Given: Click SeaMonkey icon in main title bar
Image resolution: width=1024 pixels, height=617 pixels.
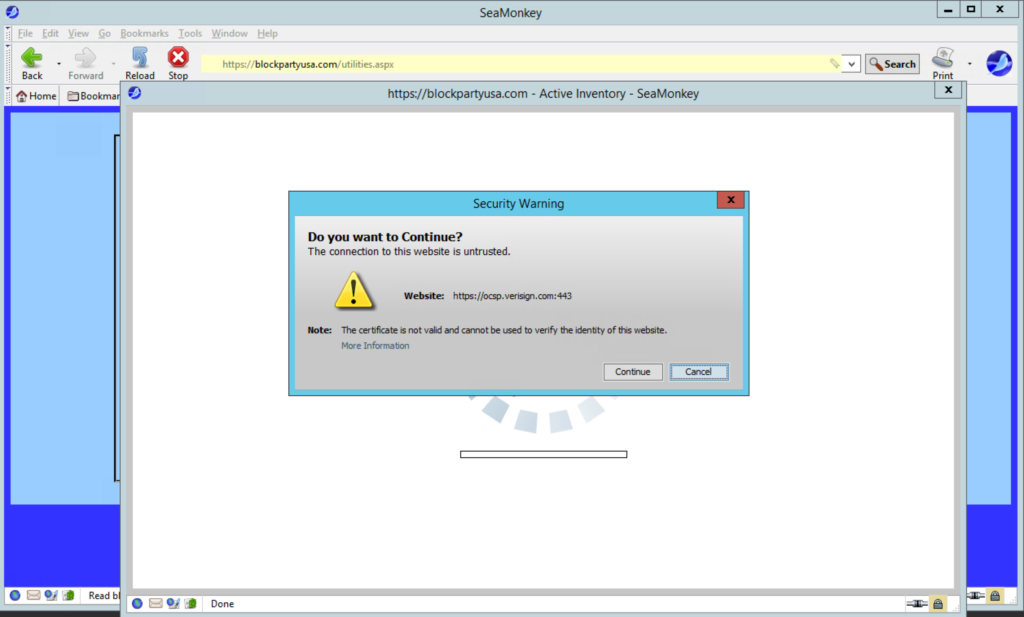Looking at the screenshot, I should click(x=12, y=12).
